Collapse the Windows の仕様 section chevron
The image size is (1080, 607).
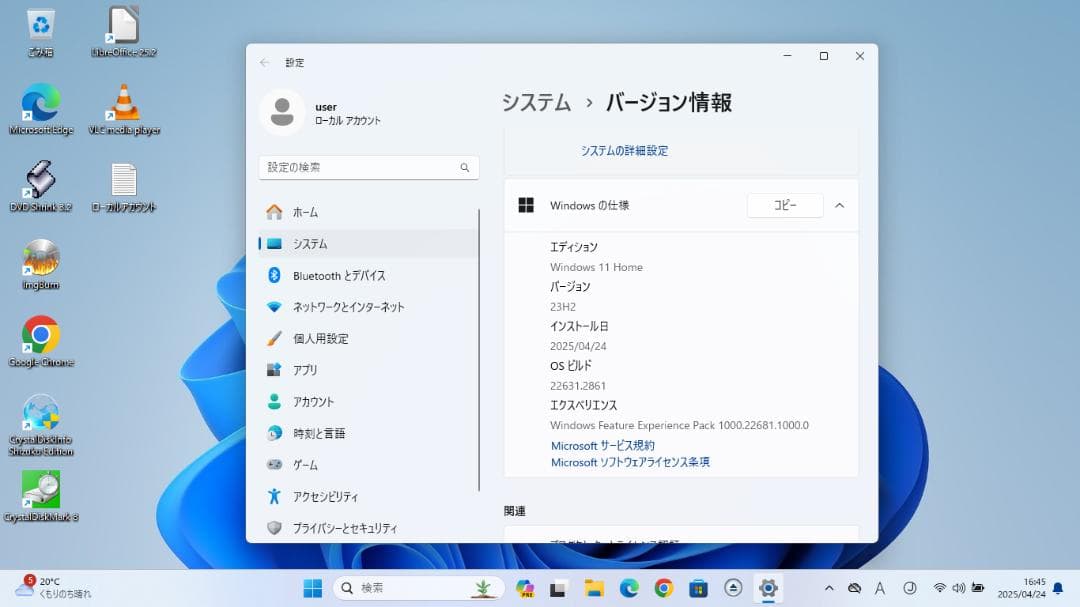(x=840, y=205)
